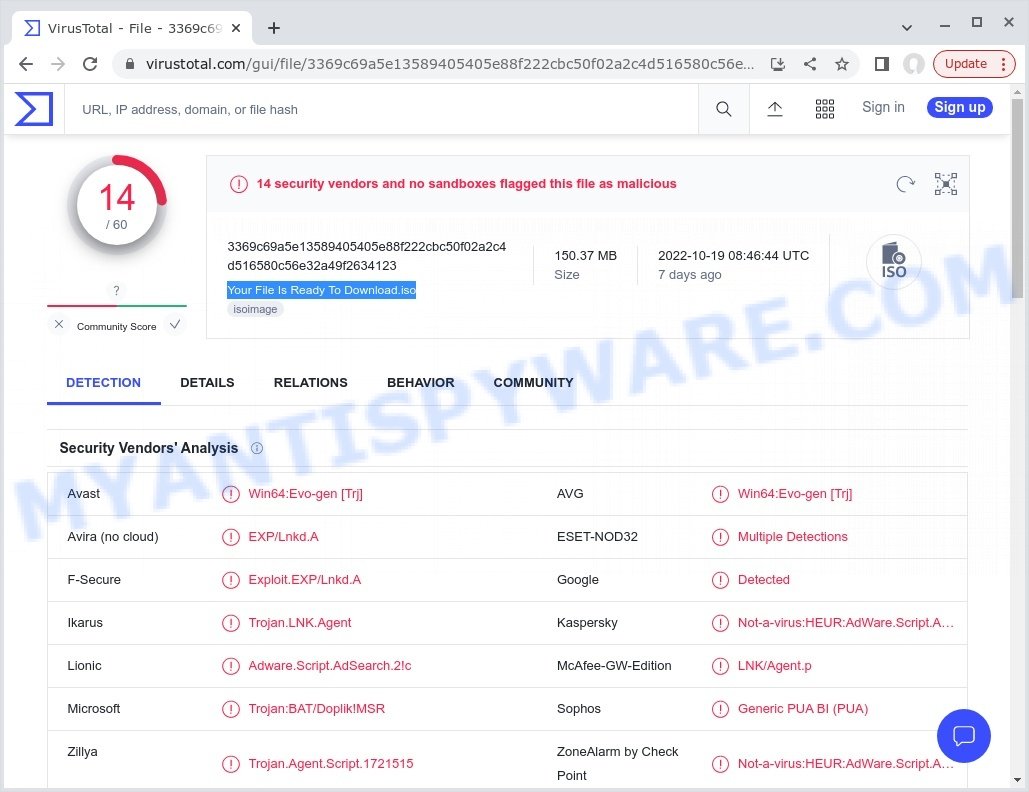Click Trojan.LNK.Agent detection for Ikarus
This screenshot has height=792, width=1029.
[299, 623]
